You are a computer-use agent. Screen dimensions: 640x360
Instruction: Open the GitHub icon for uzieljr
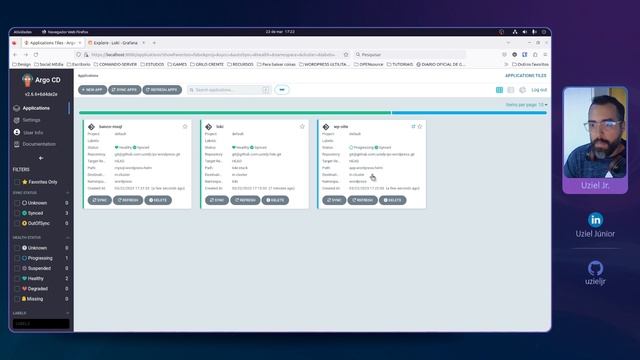(595, 269)
